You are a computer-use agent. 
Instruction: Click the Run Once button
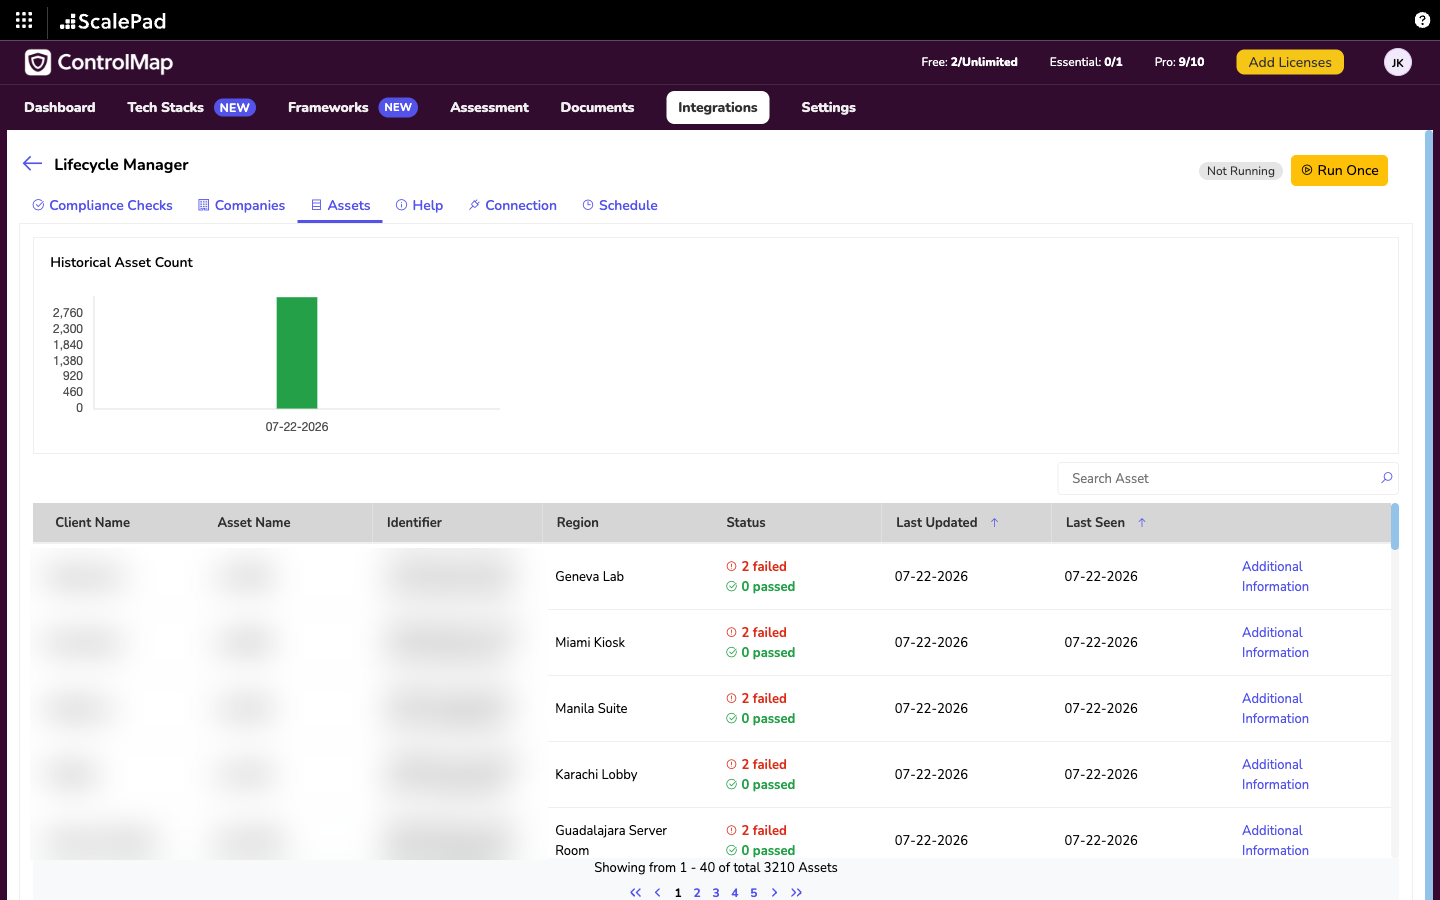click(1339, 170)
